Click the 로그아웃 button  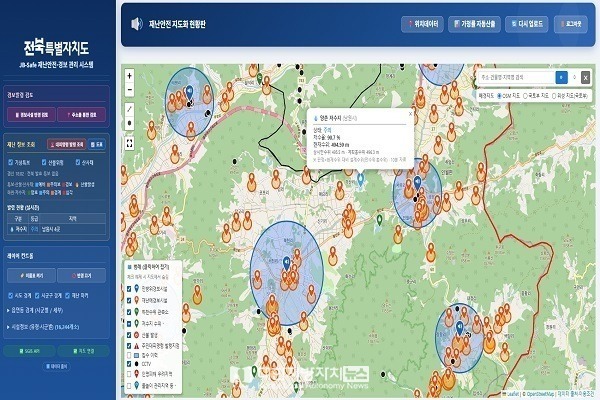tap(571, 24)
